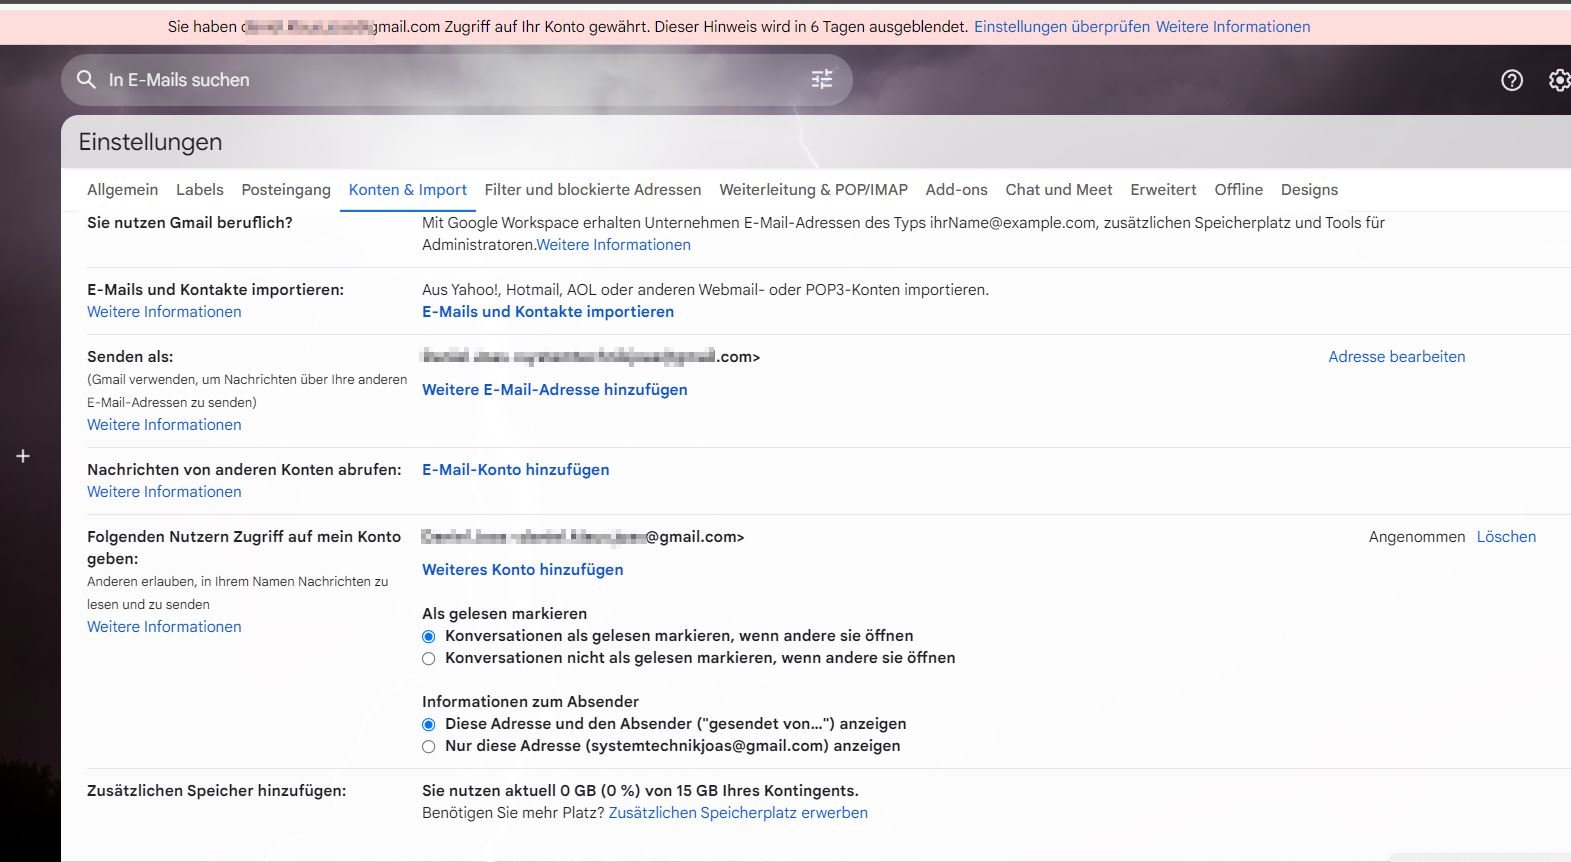Viewport: 1571px width, 862px height.
Task: Open the settings gear icon
Action: click(1558, 81)
